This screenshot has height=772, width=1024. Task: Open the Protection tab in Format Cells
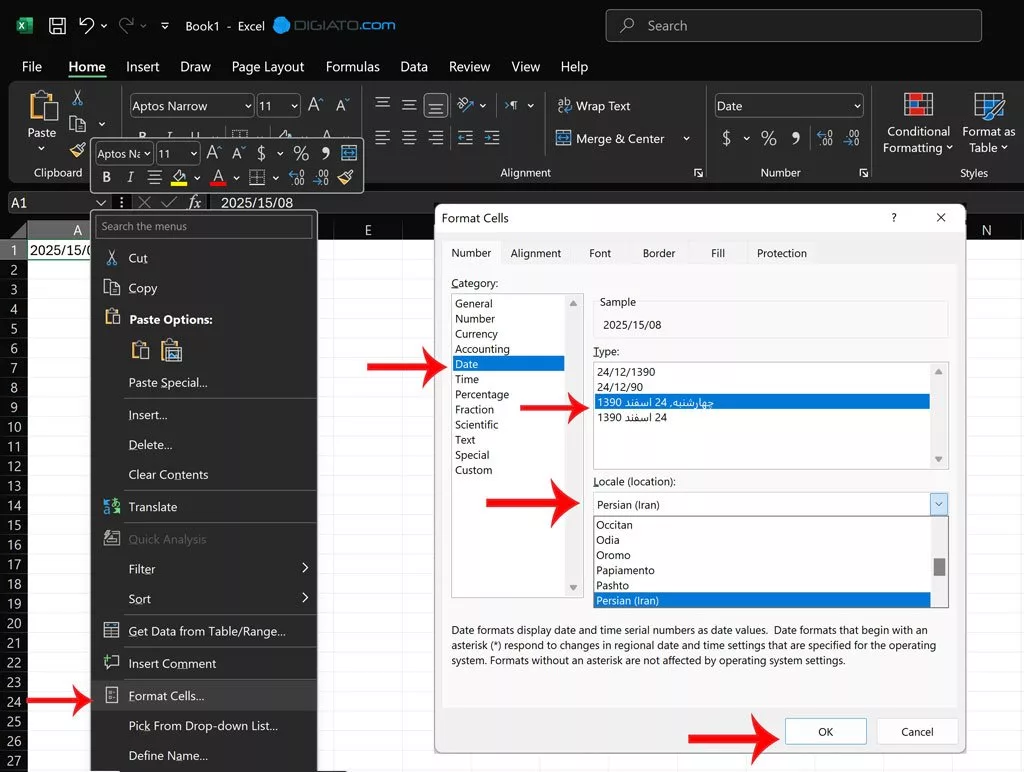782,253
